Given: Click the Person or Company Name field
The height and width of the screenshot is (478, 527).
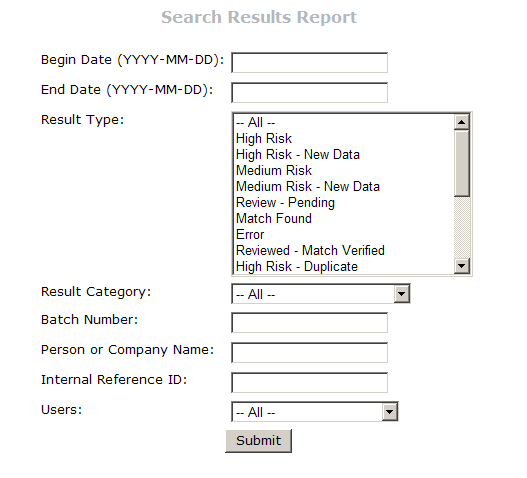Looking at the screenshot, I should pos(309,353).
